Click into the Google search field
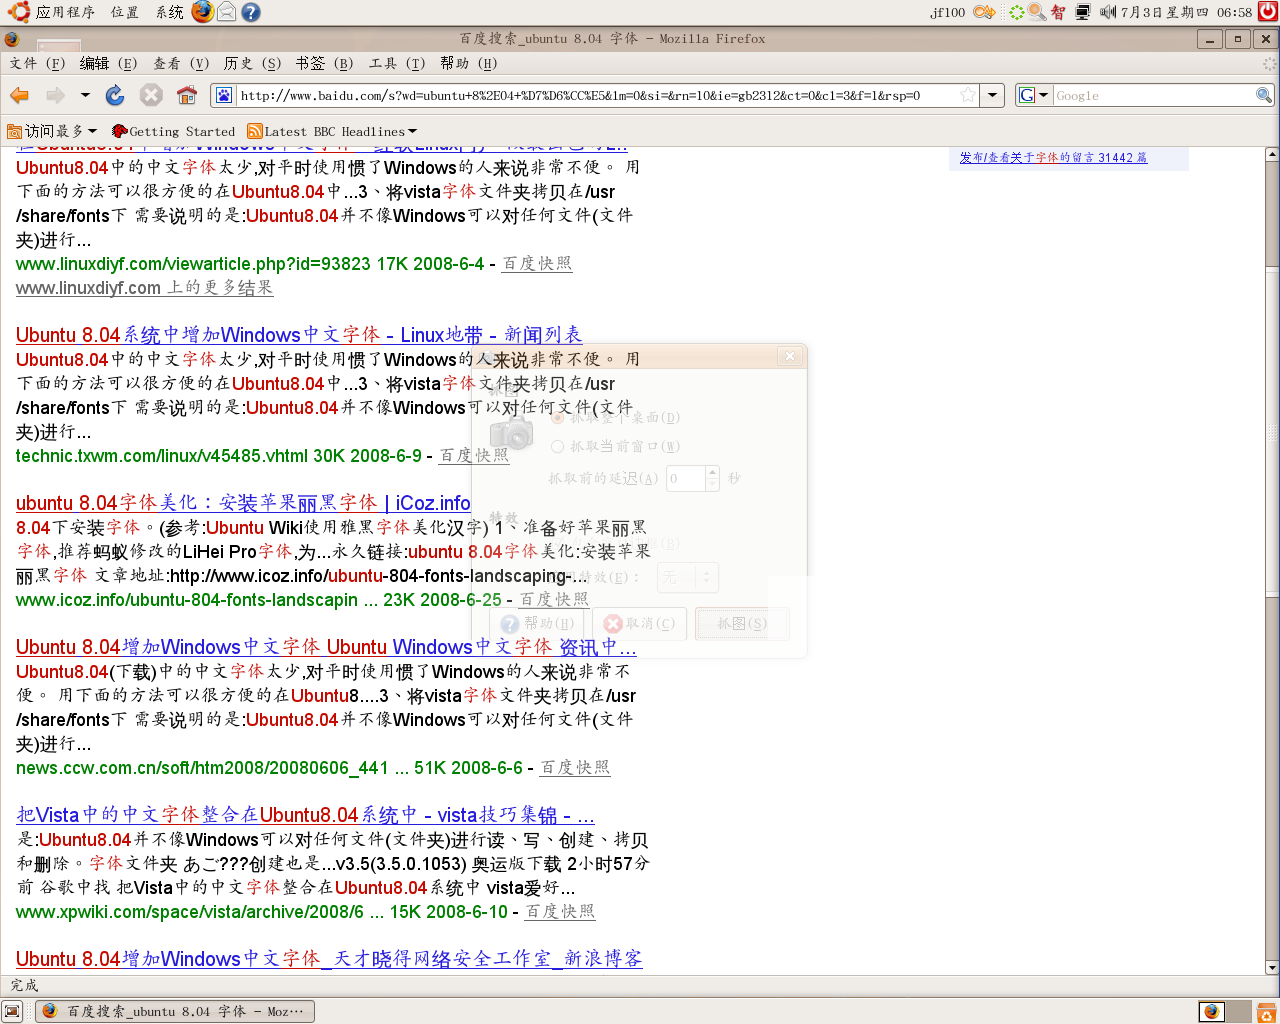Screen dimensions: 1280x1024 pyautogui.click(x=1154, y=95)
